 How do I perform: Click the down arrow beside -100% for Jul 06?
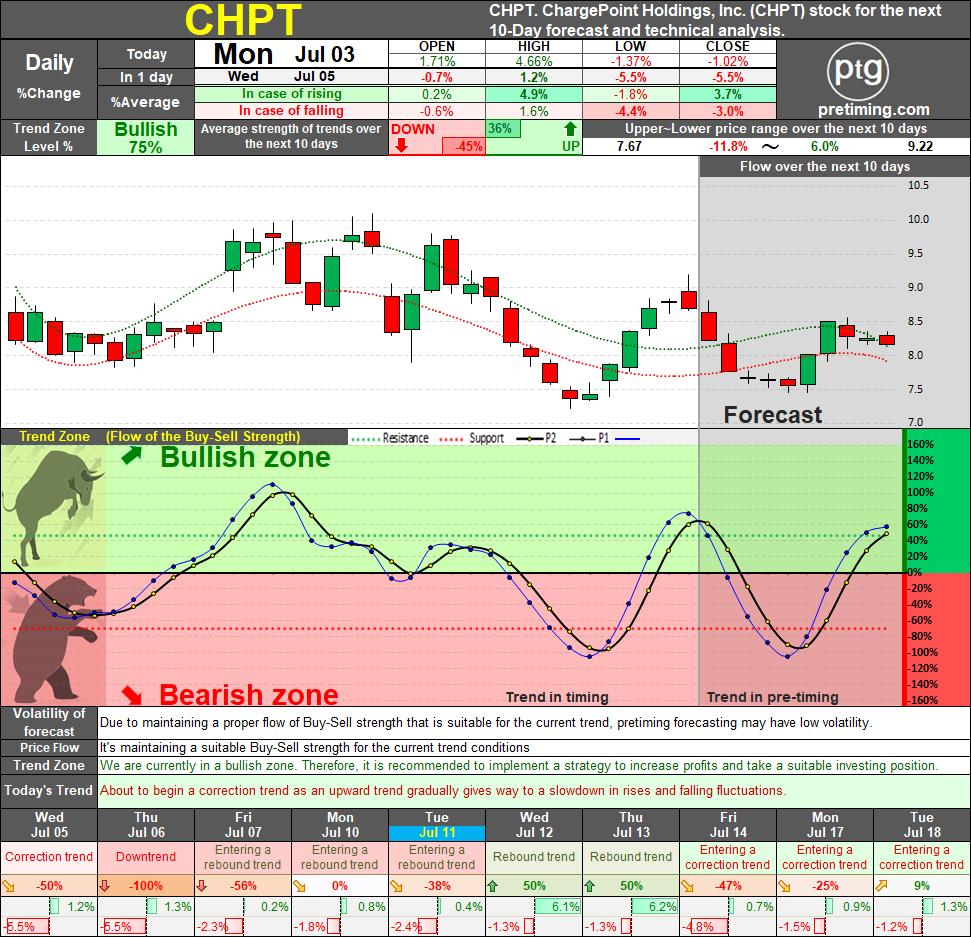(x=105, y=886)
